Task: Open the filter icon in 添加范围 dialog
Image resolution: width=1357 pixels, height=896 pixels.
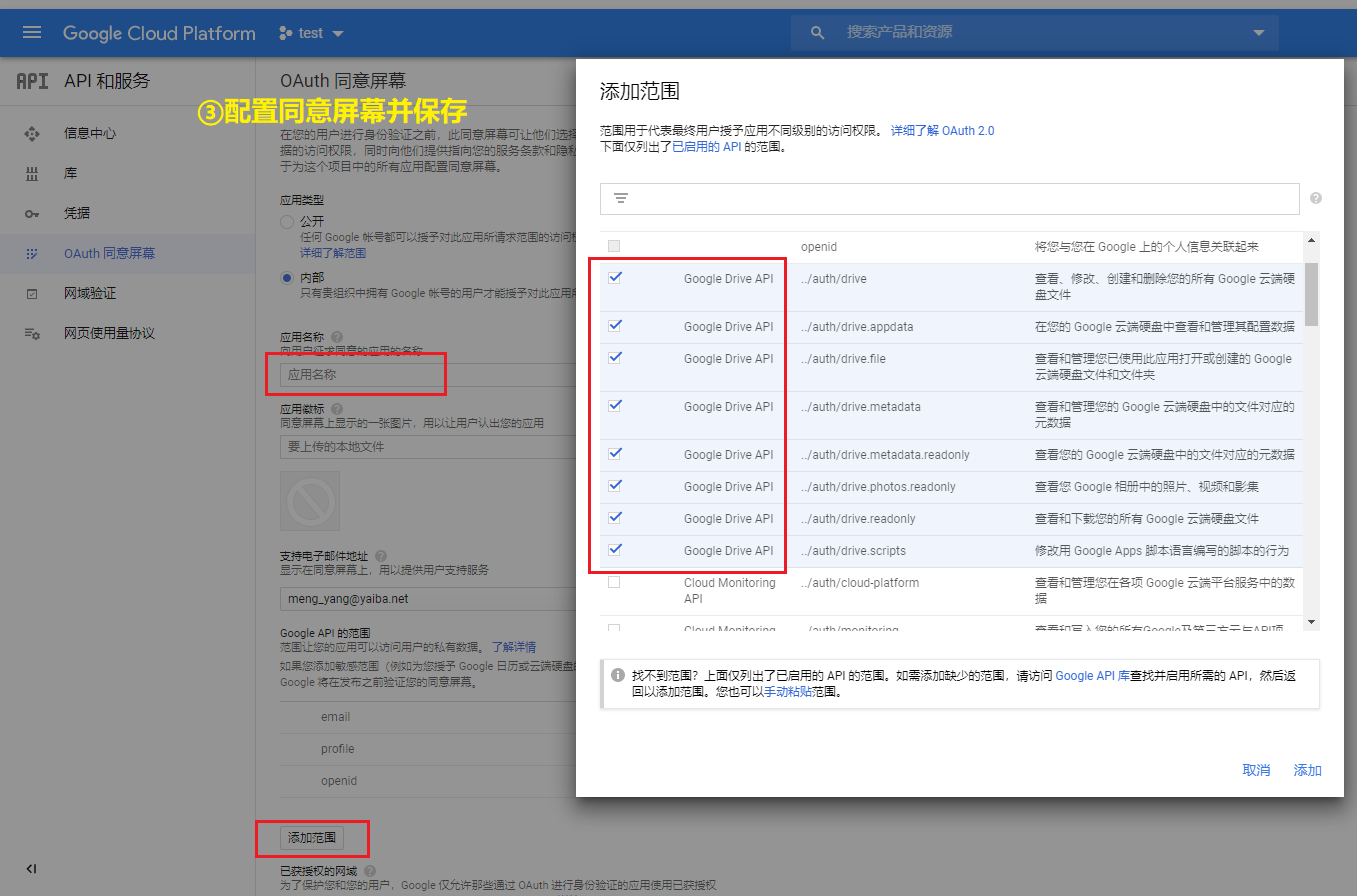Action: [x=620, y=198]
